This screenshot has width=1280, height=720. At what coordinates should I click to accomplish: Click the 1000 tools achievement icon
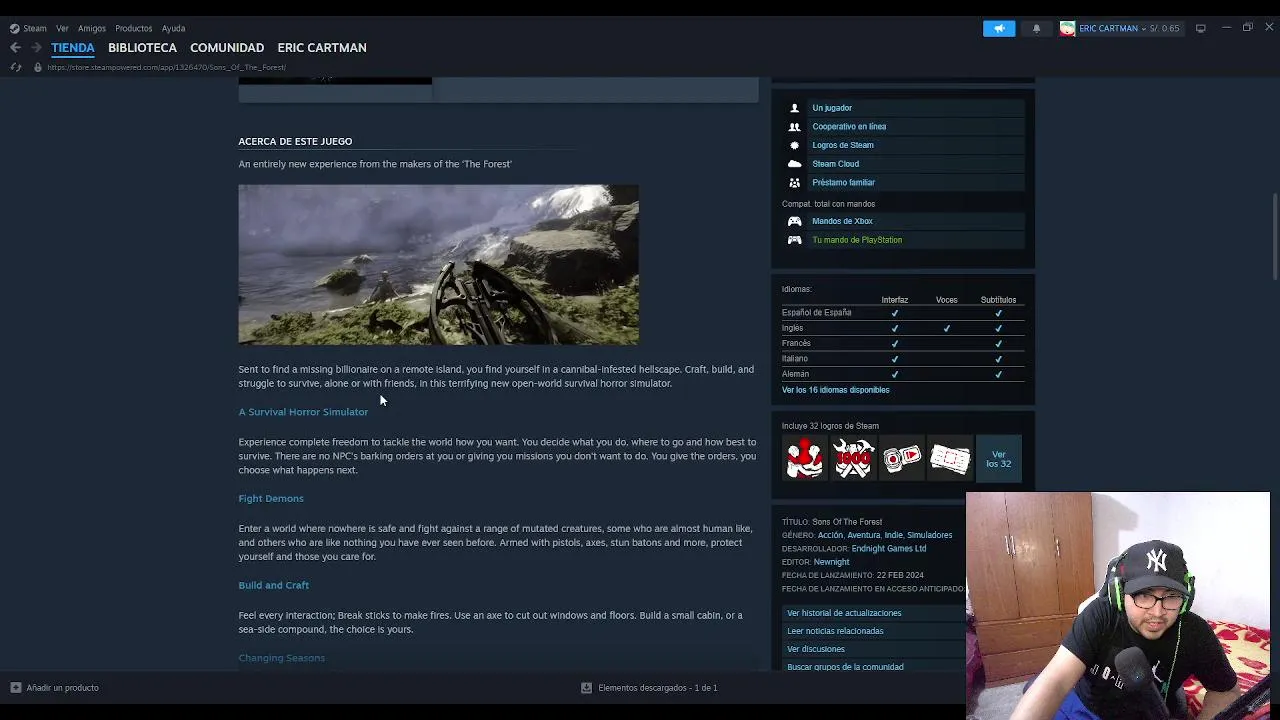pyautogui.click(x=853, y=459)
